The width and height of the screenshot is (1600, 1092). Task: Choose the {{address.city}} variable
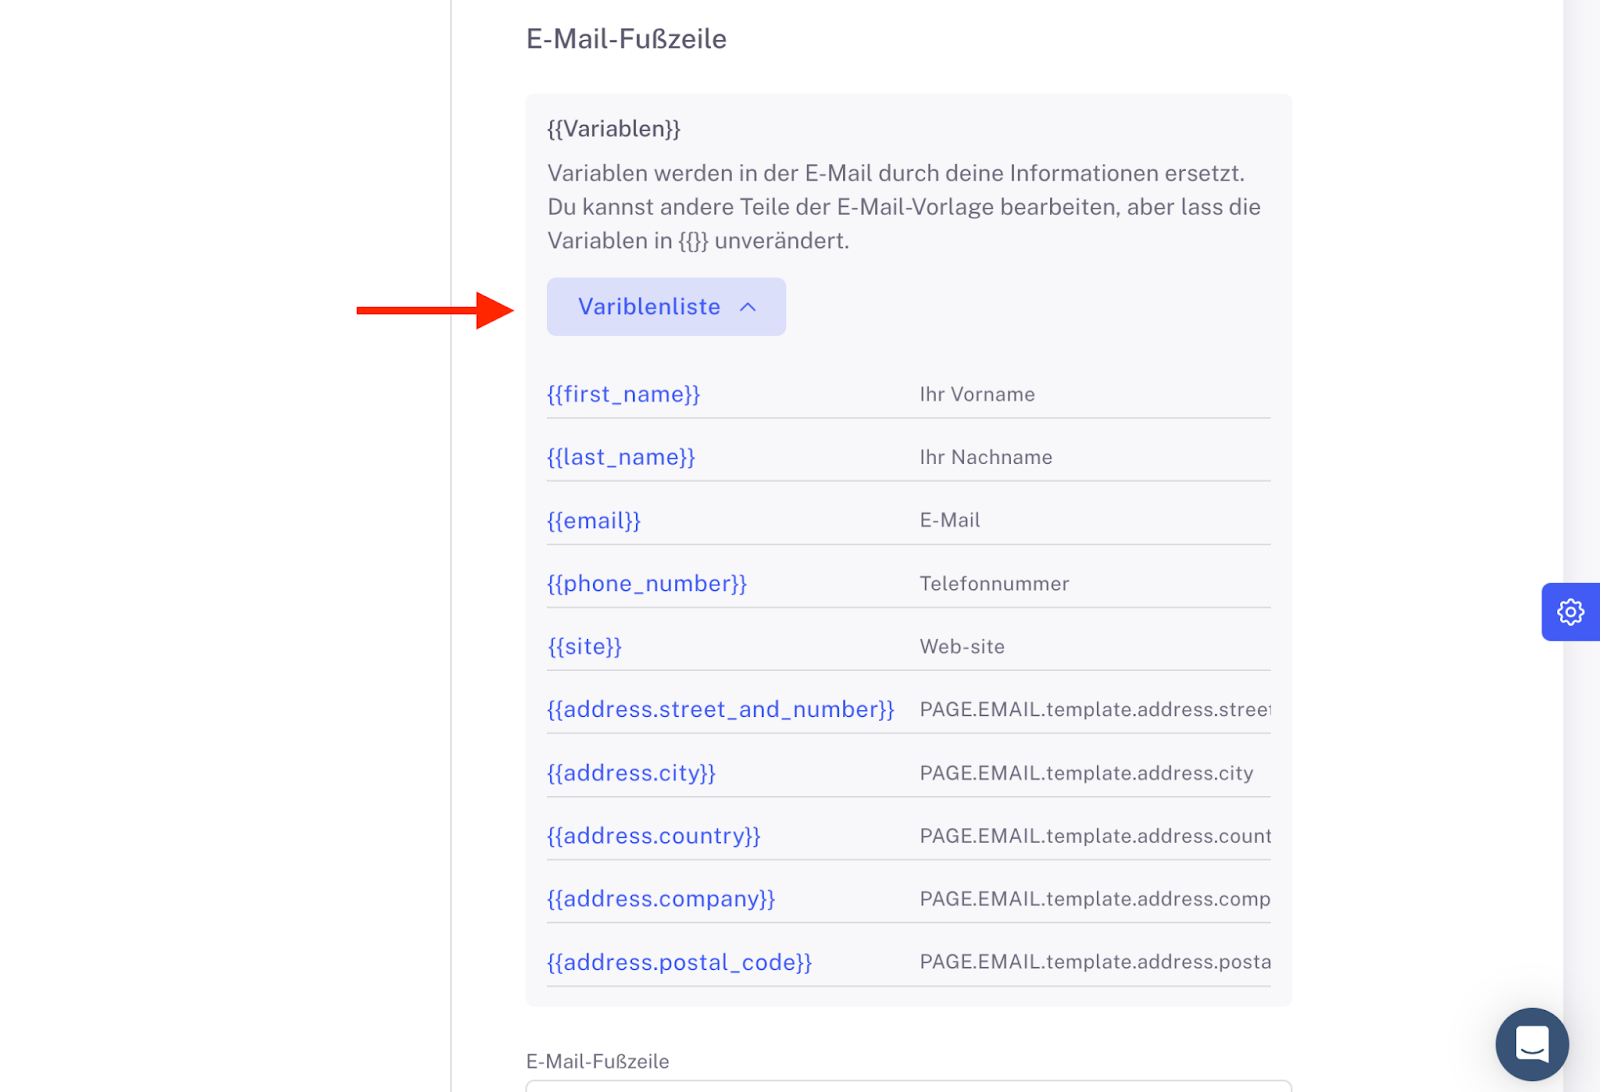(631, 773)
